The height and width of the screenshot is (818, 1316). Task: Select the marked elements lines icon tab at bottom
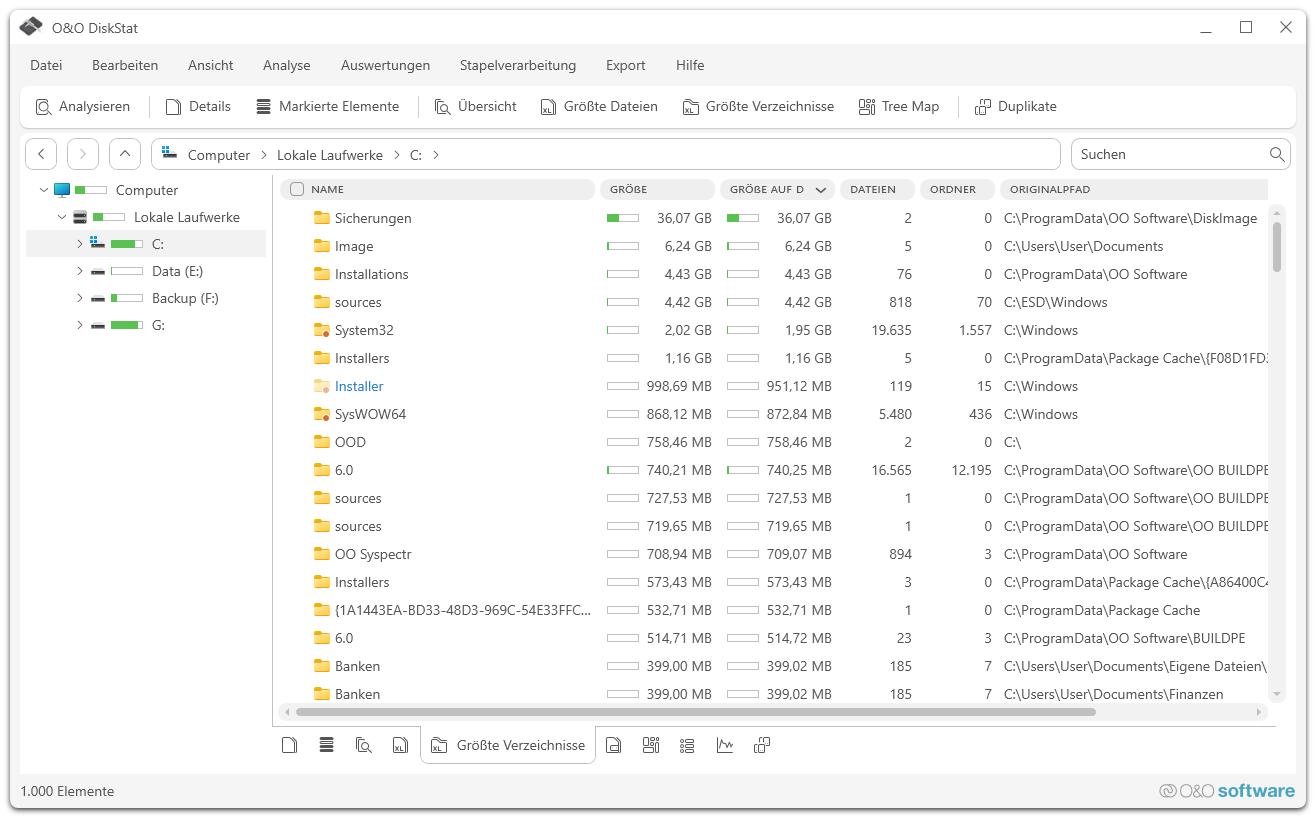point(326,745)
